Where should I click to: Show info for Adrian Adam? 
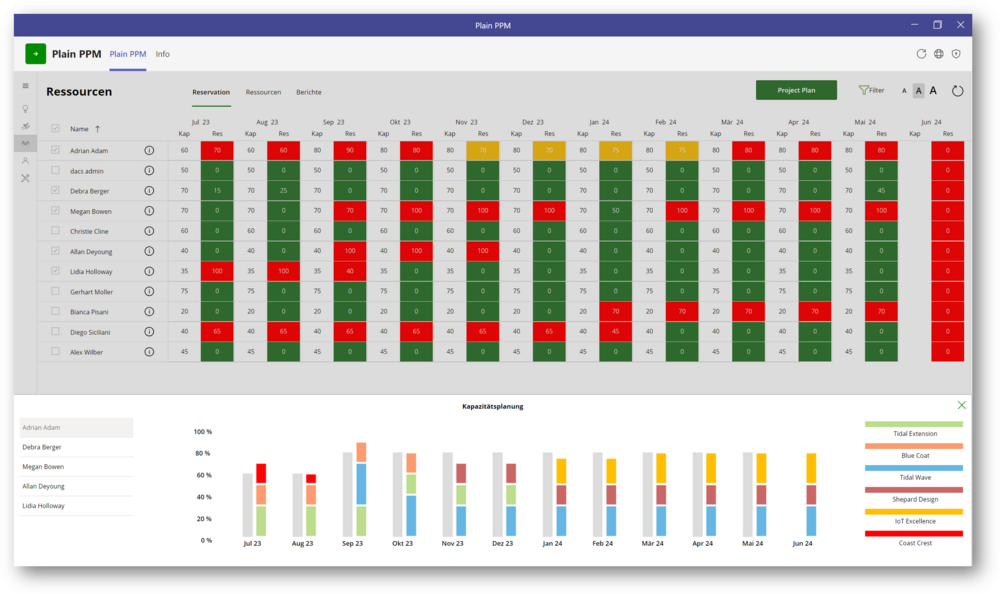point(149,150)
